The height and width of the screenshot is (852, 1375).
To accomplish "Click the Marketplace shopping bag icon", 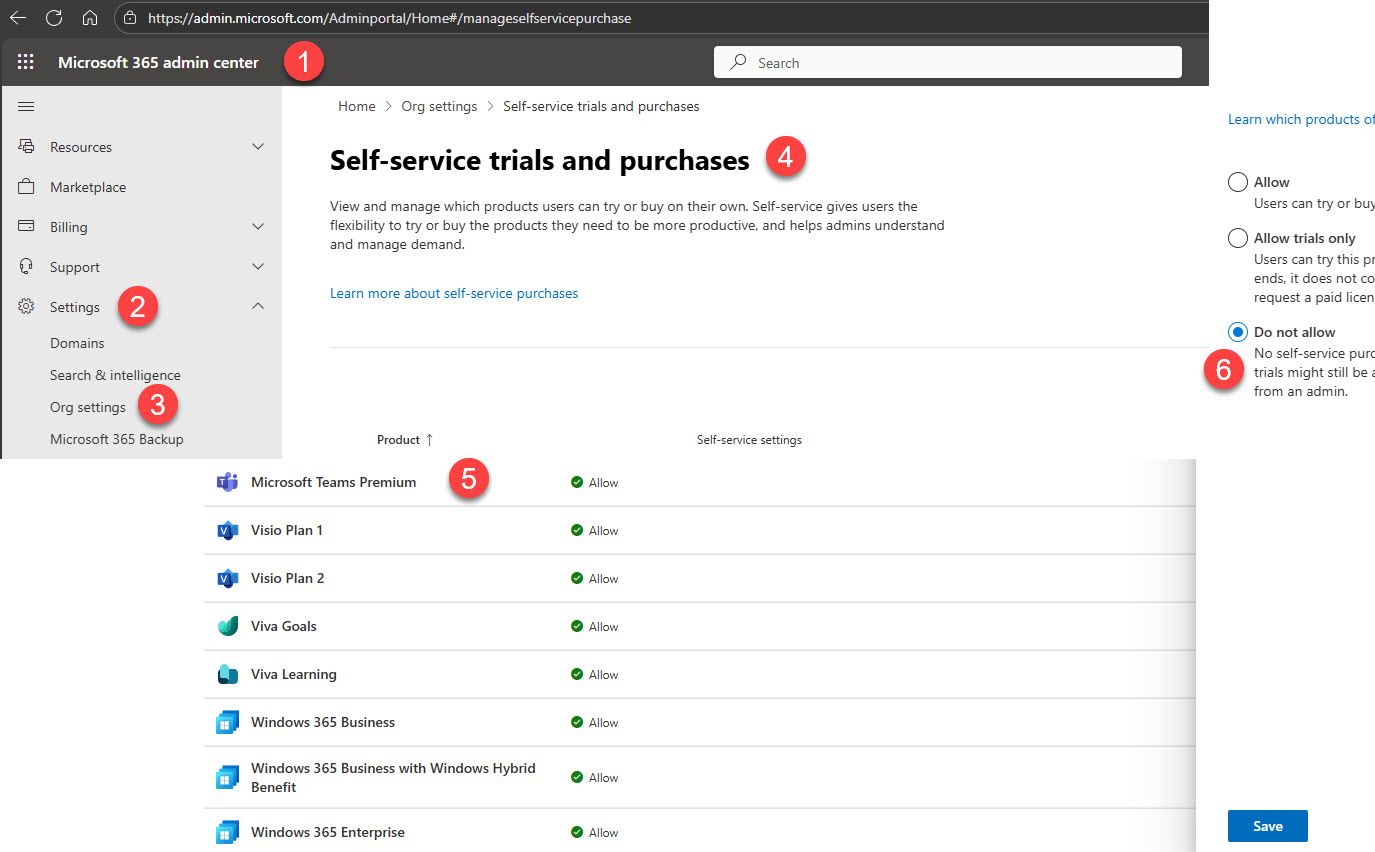I will pos(27,186).
